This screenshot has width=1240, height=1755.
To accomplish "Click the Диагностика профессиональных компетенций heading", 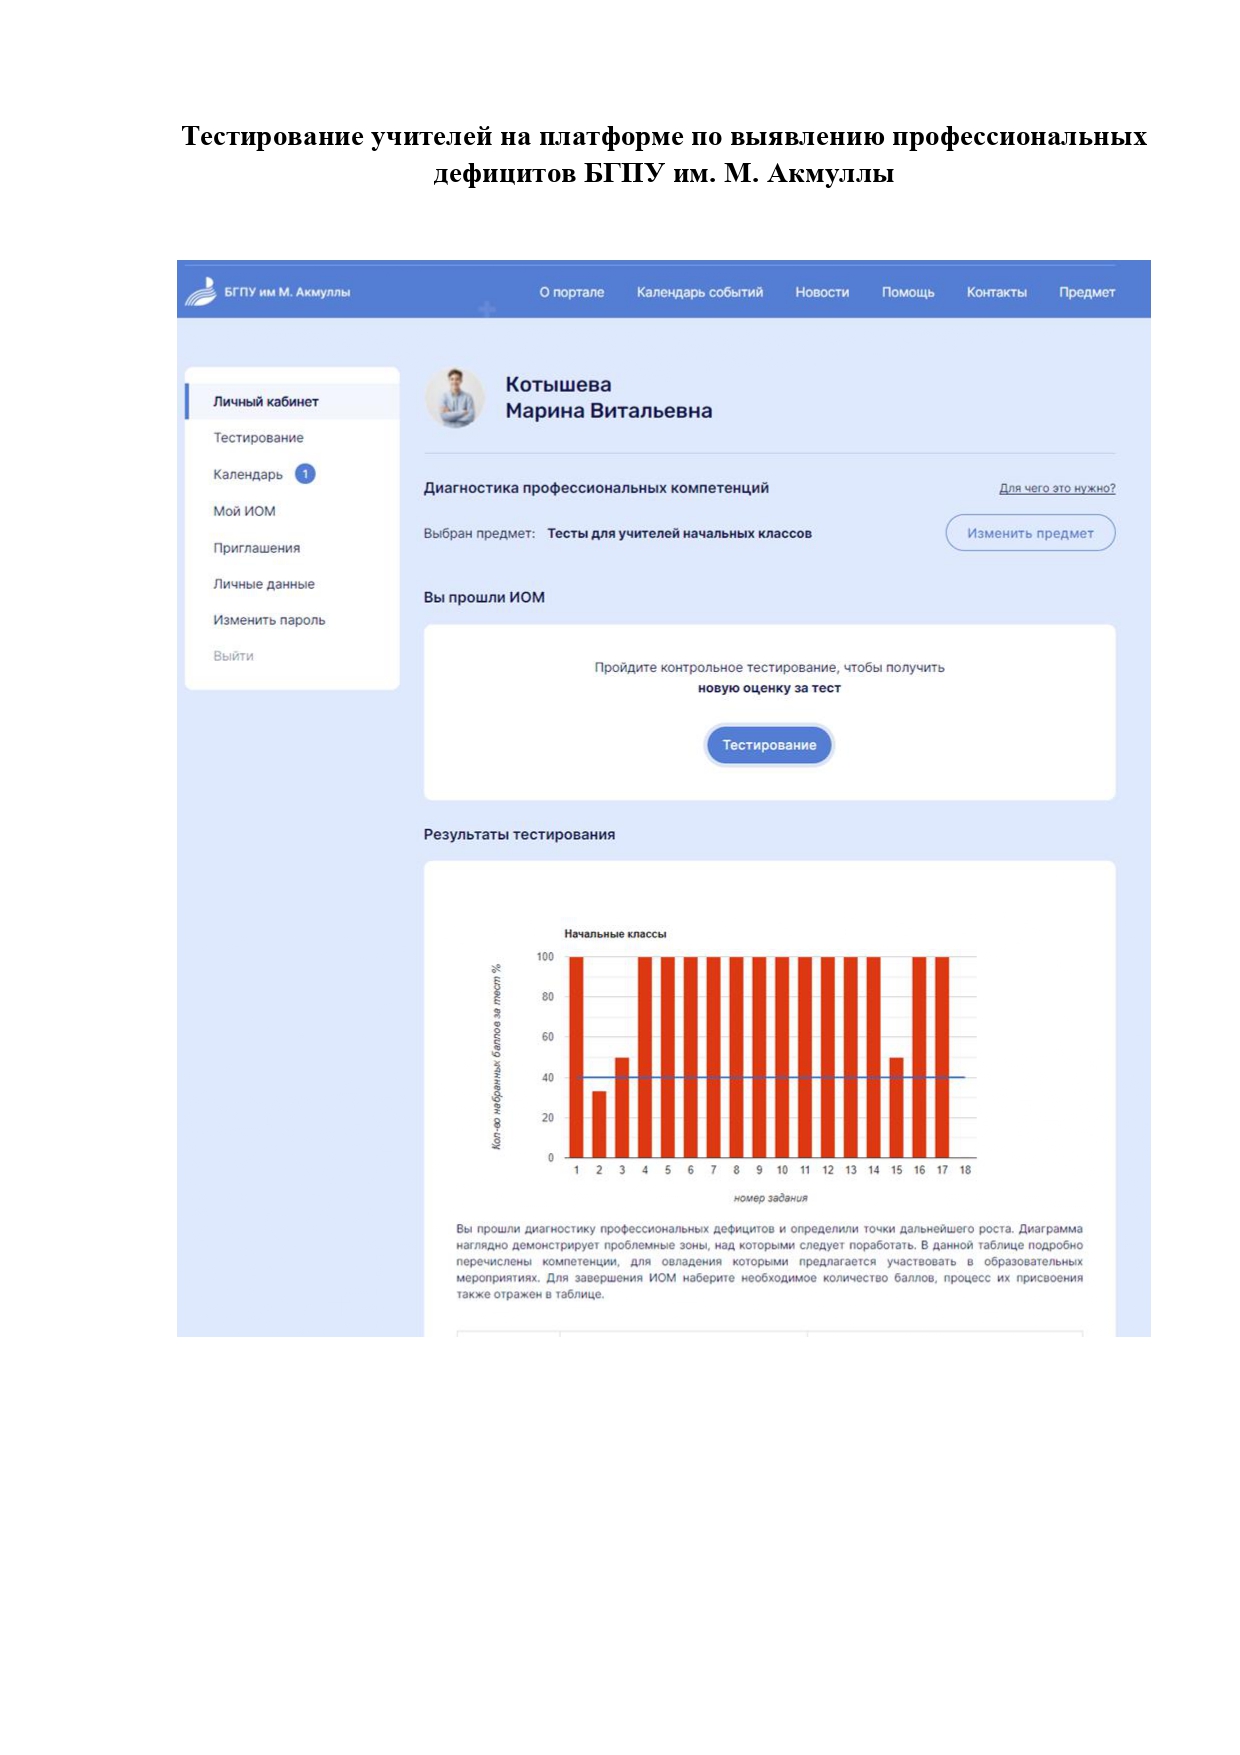I will [x=596, y=488].
